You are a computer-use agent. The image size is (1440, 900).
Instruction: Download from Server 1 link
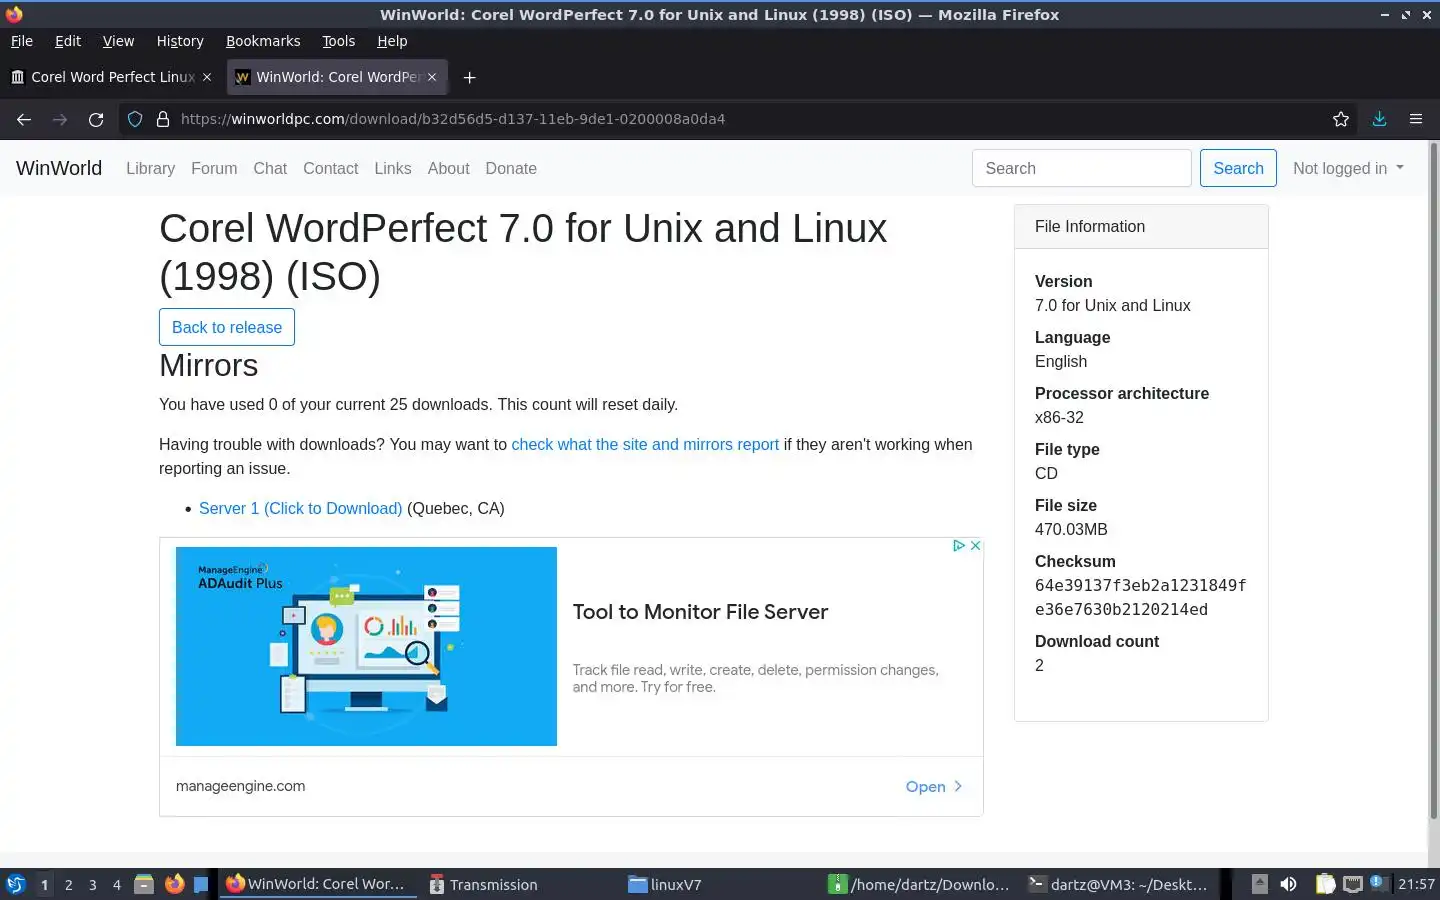point(300,508)
